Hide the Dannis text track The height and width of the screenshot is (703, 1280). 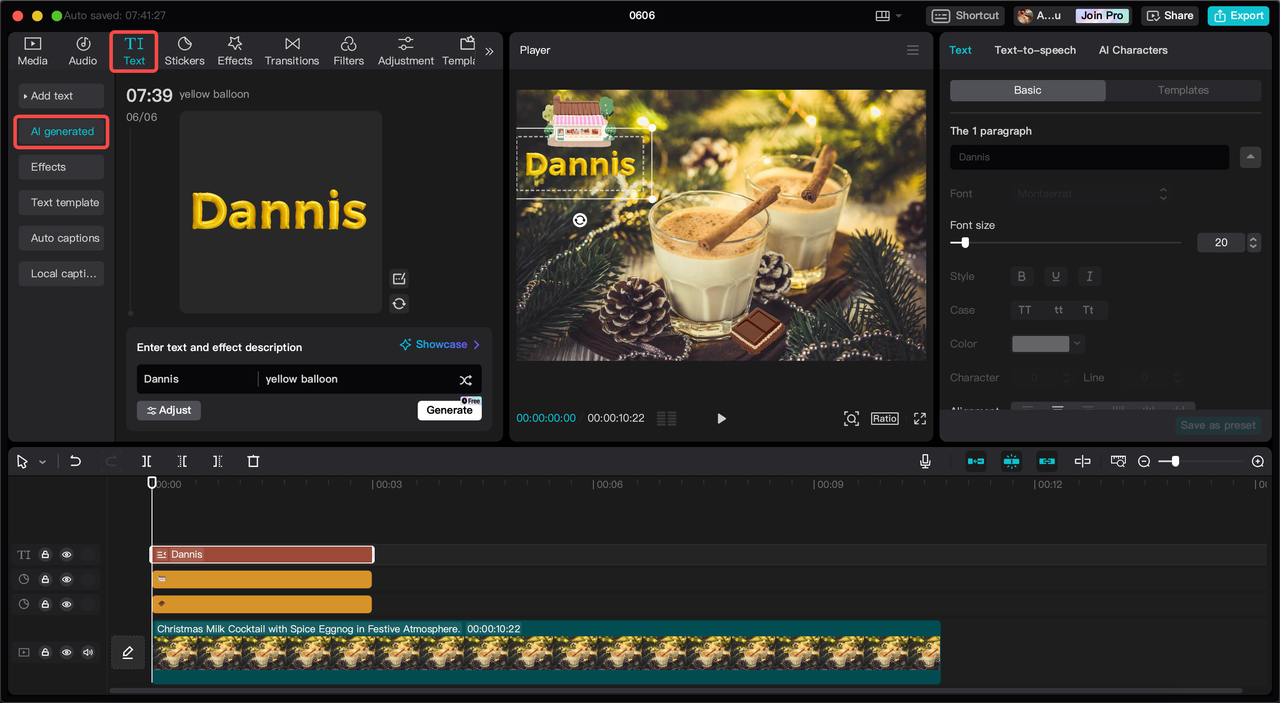[67, 554]
